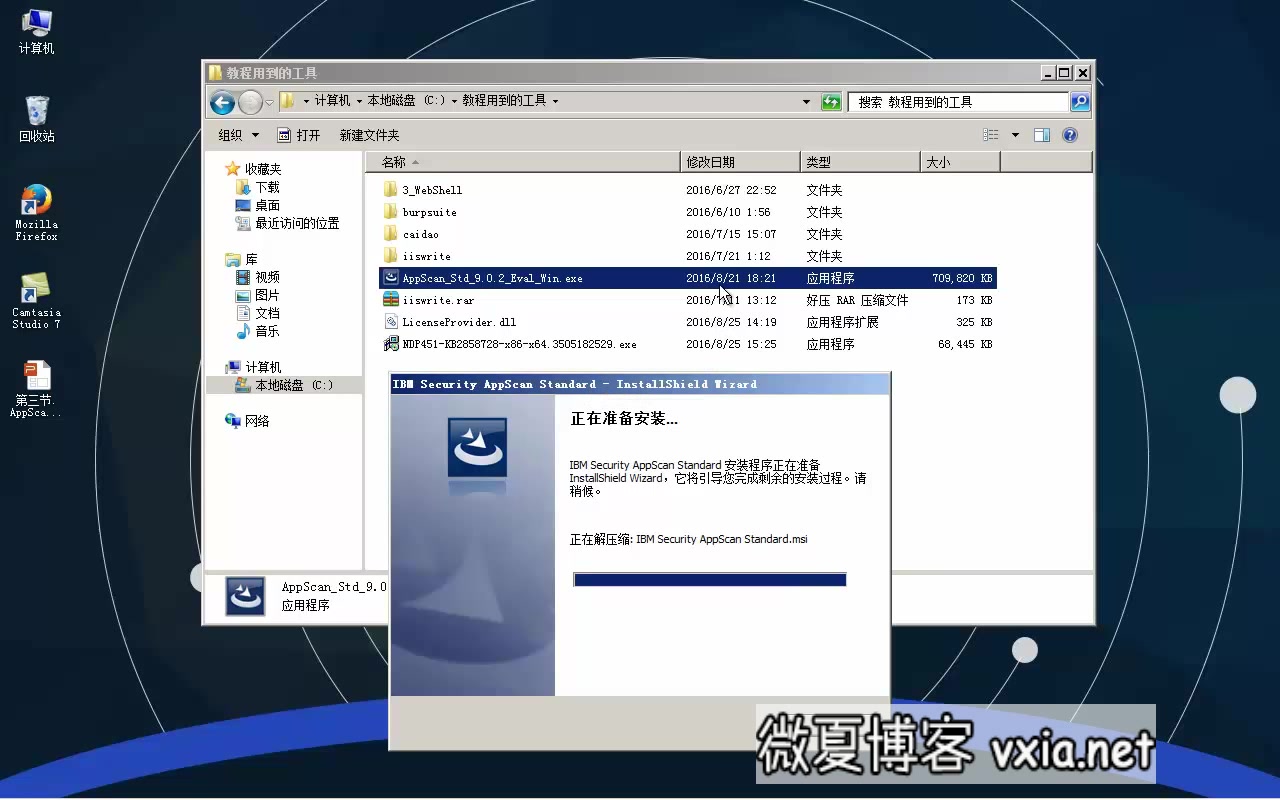Screen dimensions: 1280x800
Task: Open the 视频 library
Action: click(x=267, y=277)
